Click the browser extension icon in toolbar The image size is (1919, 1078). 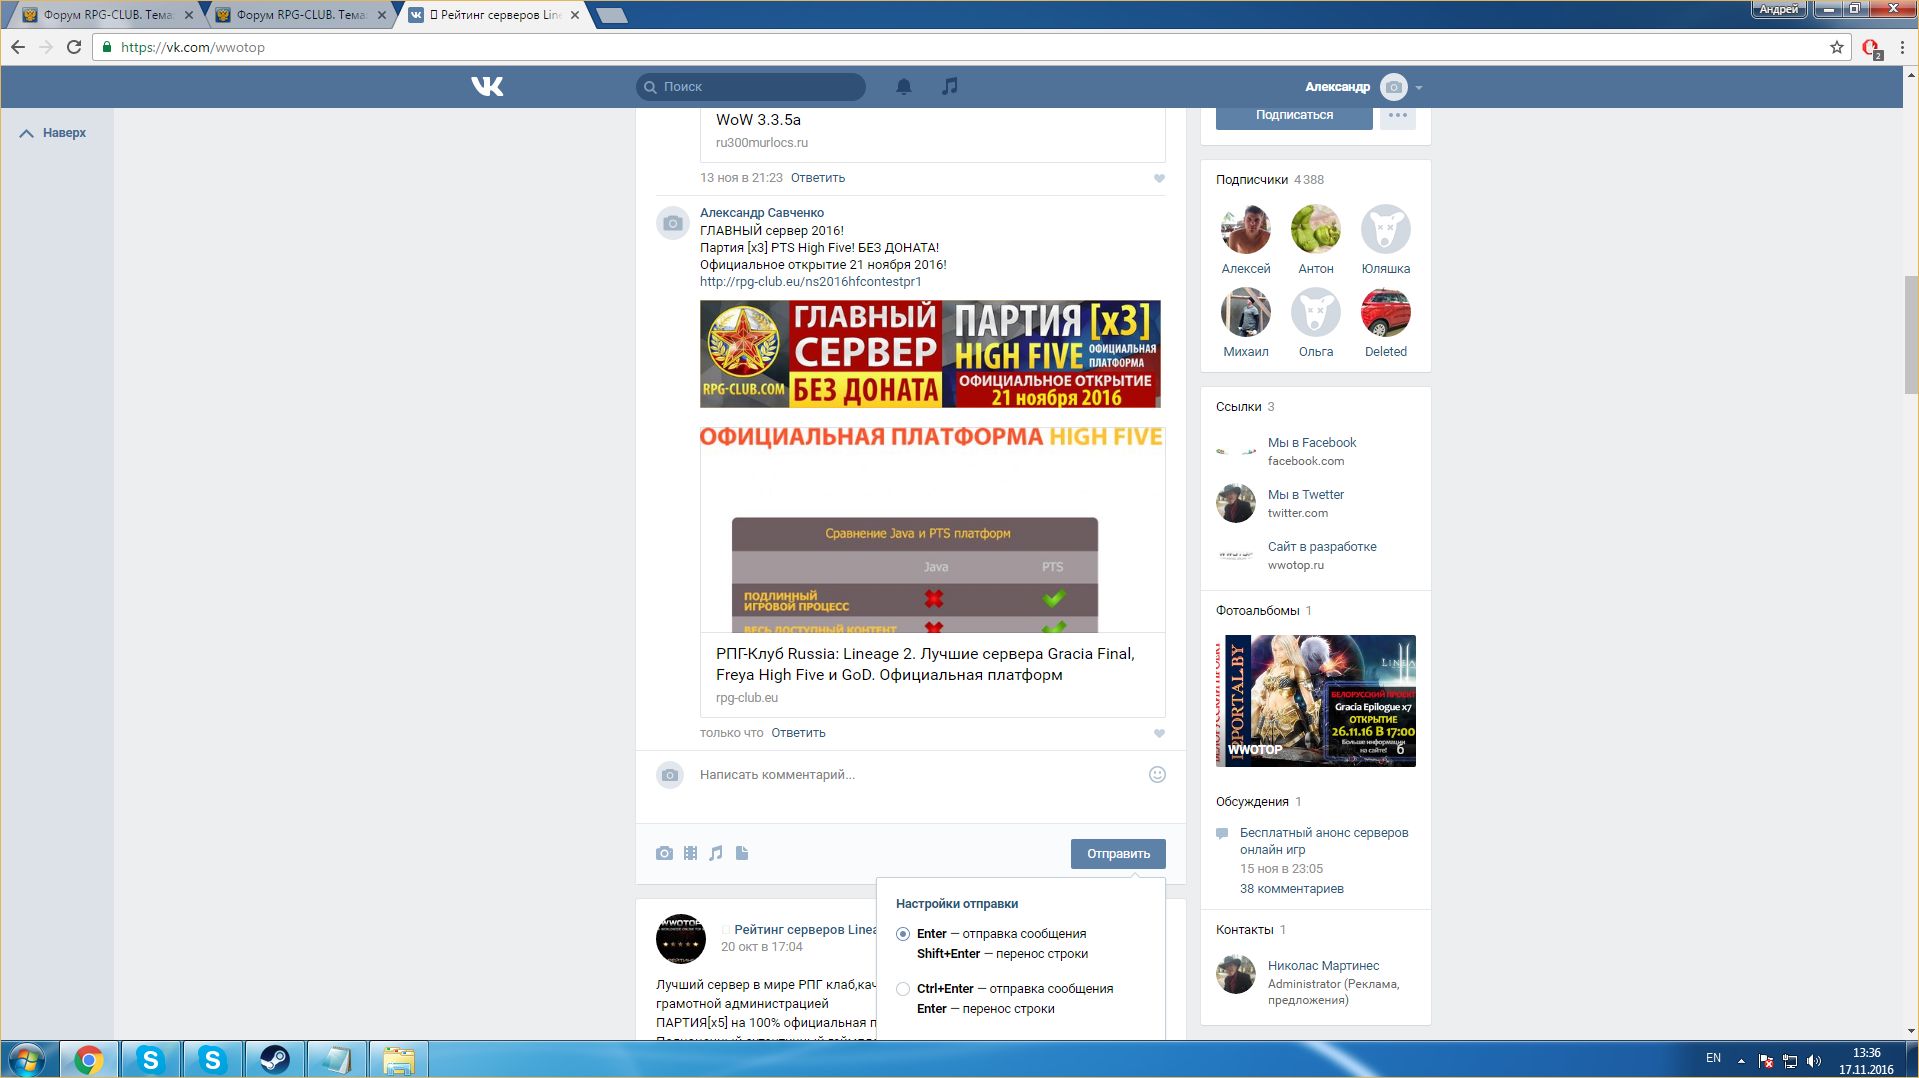click(x=1871, y=47)
